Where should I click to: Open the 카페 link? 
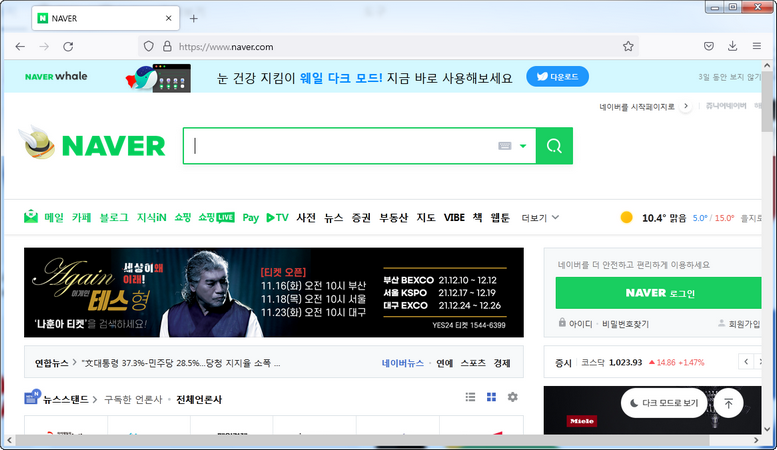coord(81,218)
